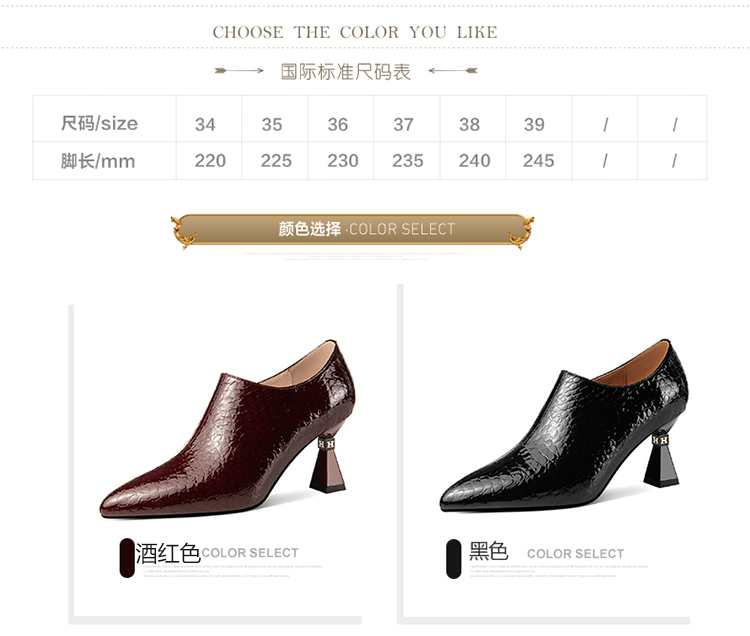Viewport: 750px width, 636px height.
Task: Select size 36 in the size chart
Action: [338, 125]
